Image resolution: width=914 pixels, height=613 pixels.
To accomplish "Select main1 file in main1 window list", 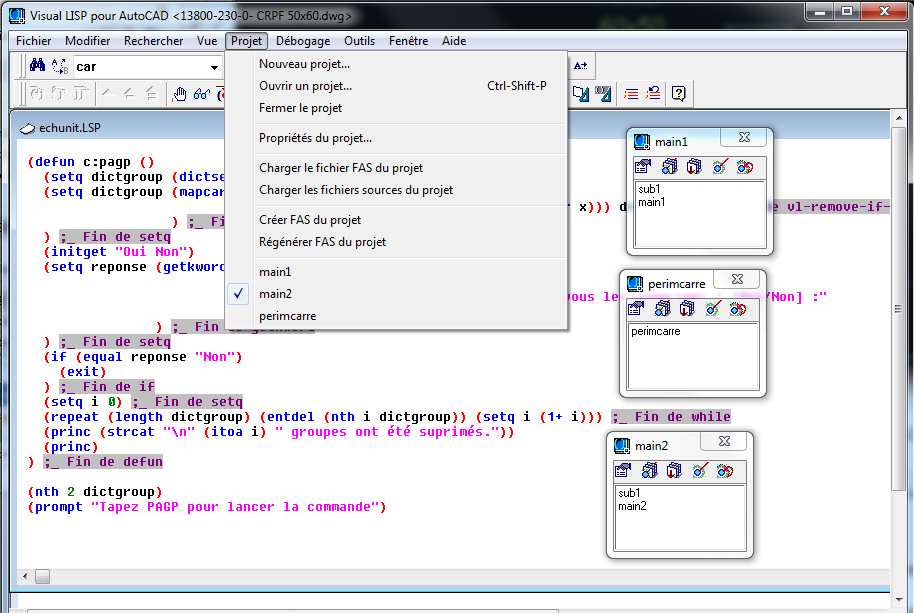I will 652,202.
